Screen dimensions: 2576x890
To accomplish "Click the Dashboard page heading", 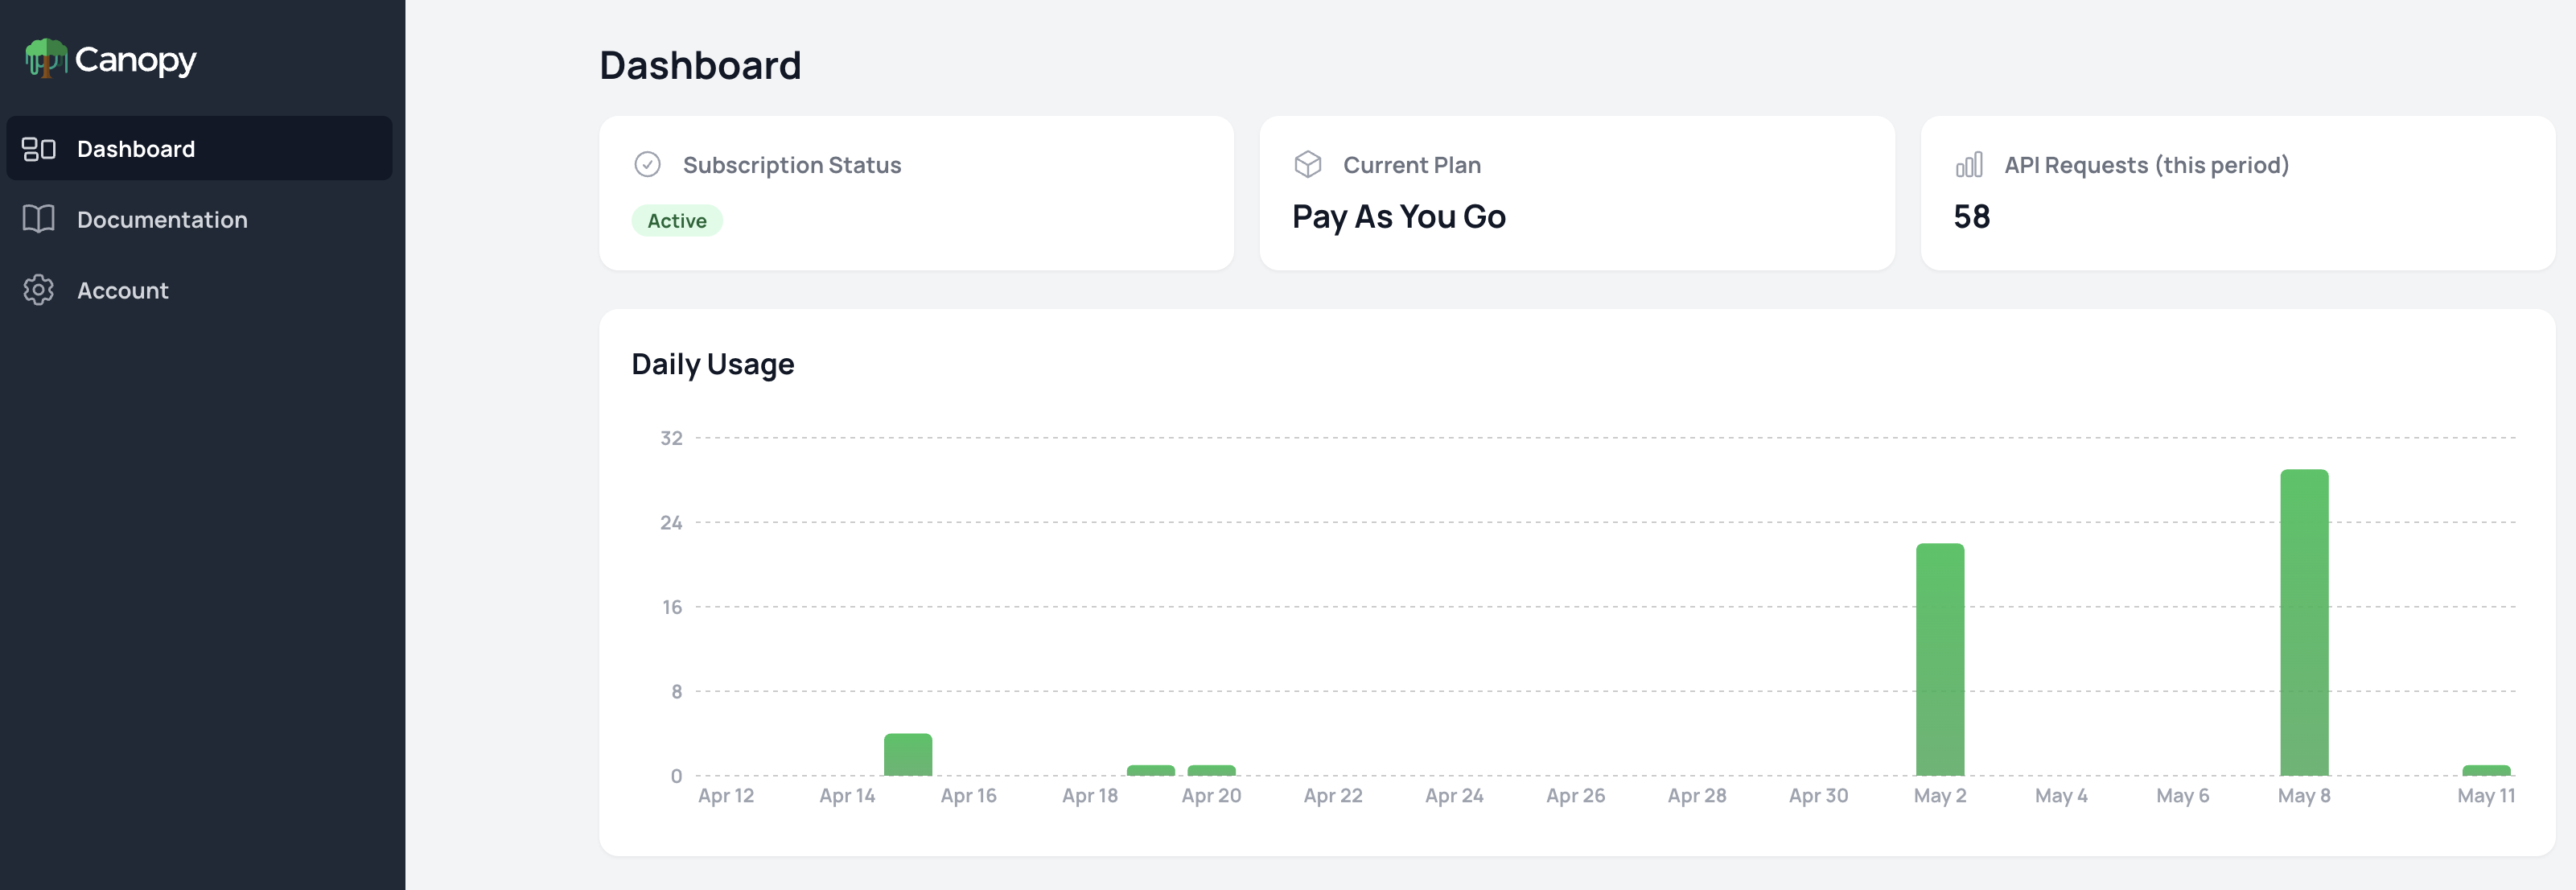I will 700,65.
